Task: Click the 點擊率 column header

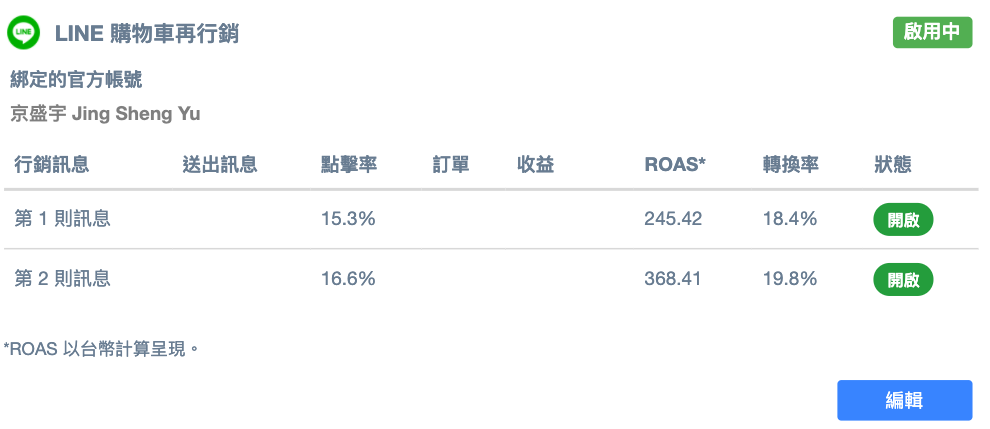Action: (x=349, y=165)
